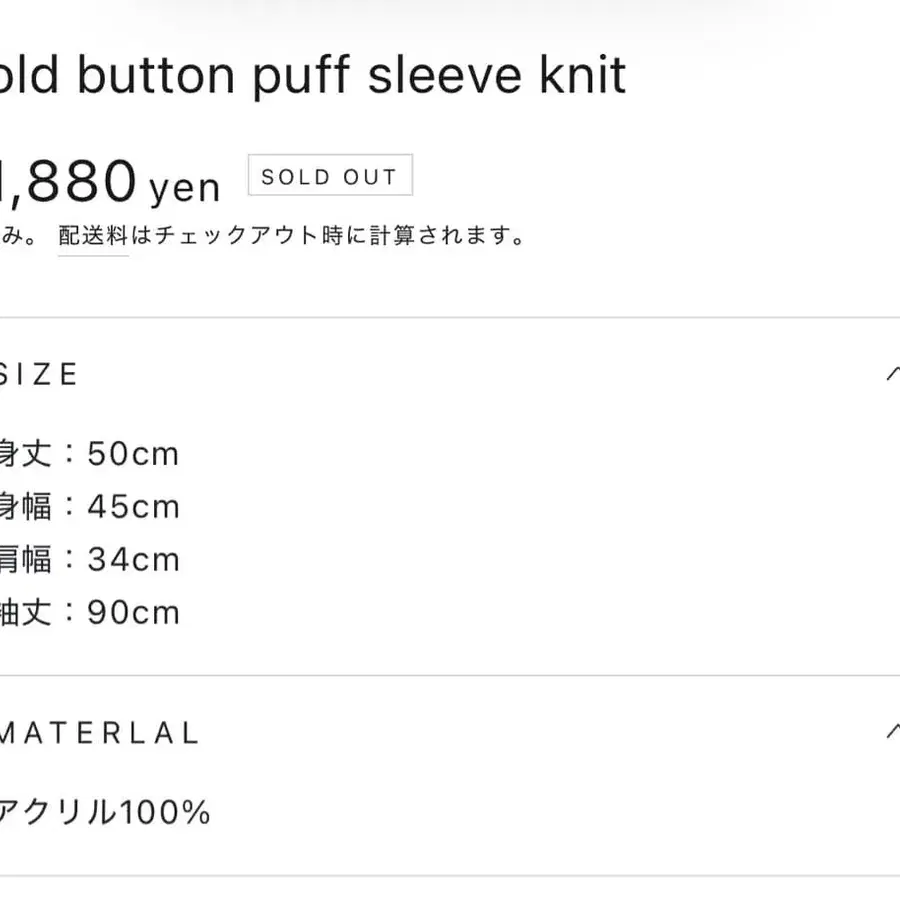This screenshot has height=900, width=900.
Task: Click the 1,880 price amount
Action: (68, 181)
